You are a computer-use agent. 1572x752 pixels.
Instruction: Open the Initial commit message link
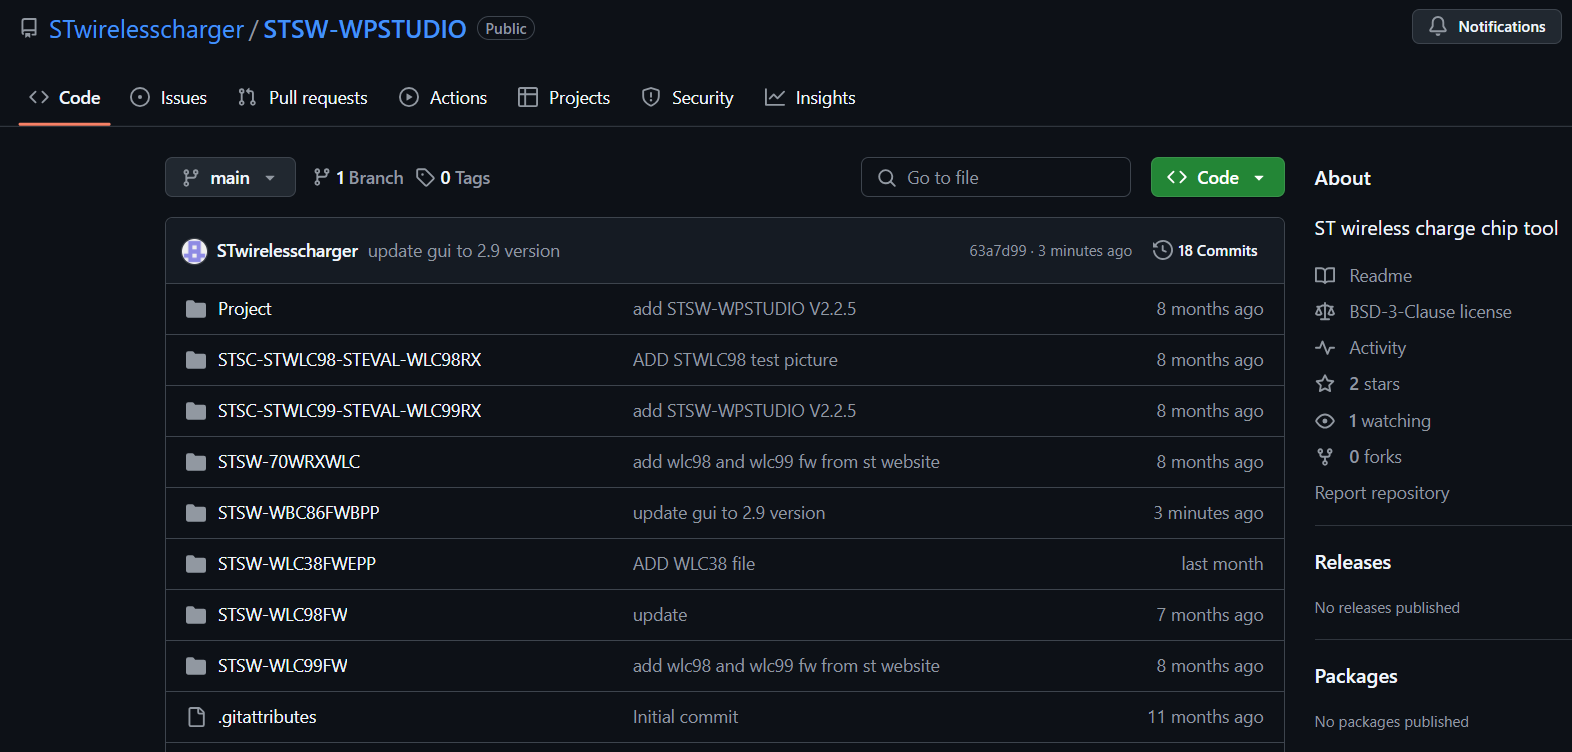[685, 717]
